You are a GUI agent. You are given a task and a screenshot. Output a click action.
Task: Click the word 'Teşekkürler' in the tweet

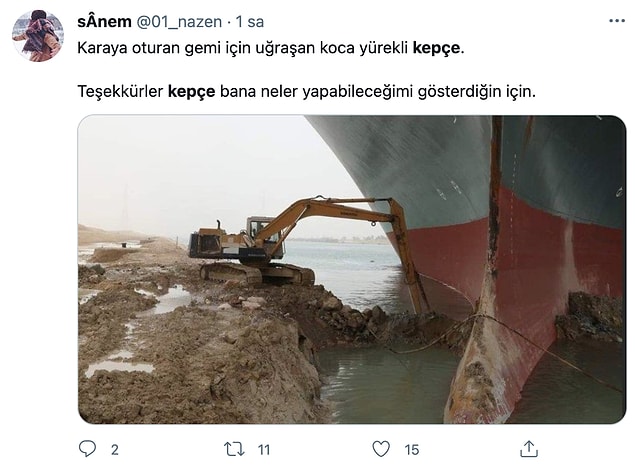120,92
